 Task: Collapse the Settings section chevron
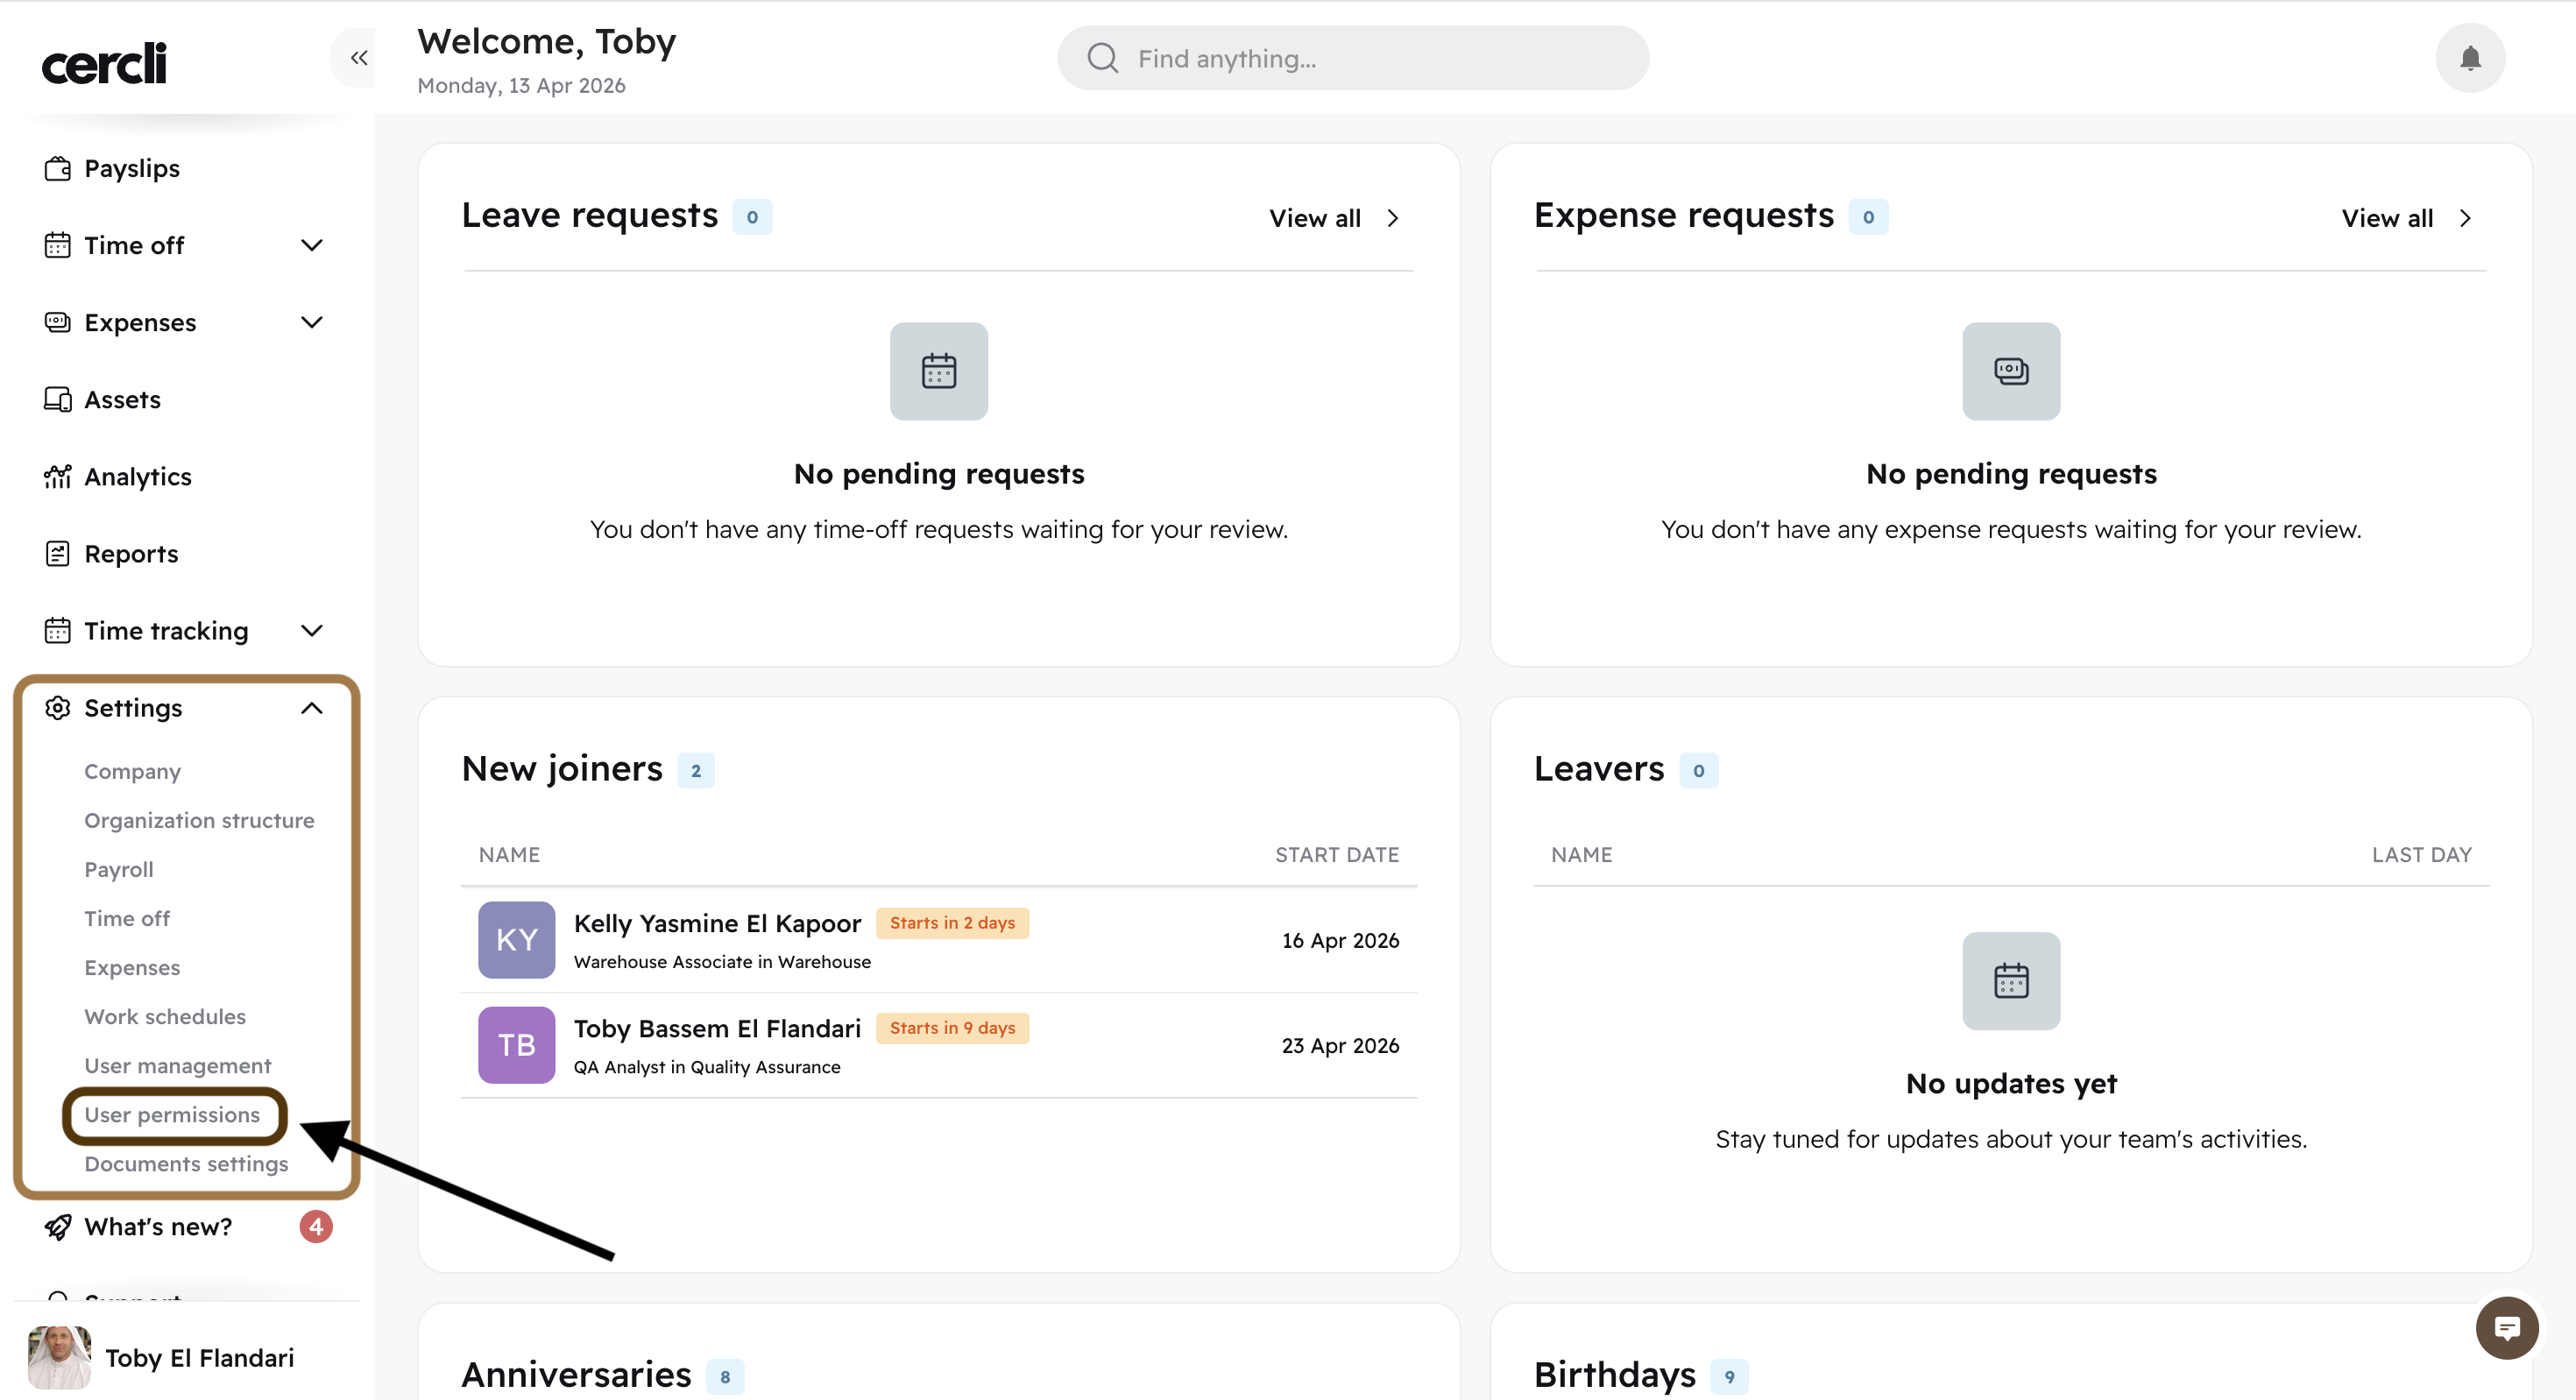pos(311,707)
